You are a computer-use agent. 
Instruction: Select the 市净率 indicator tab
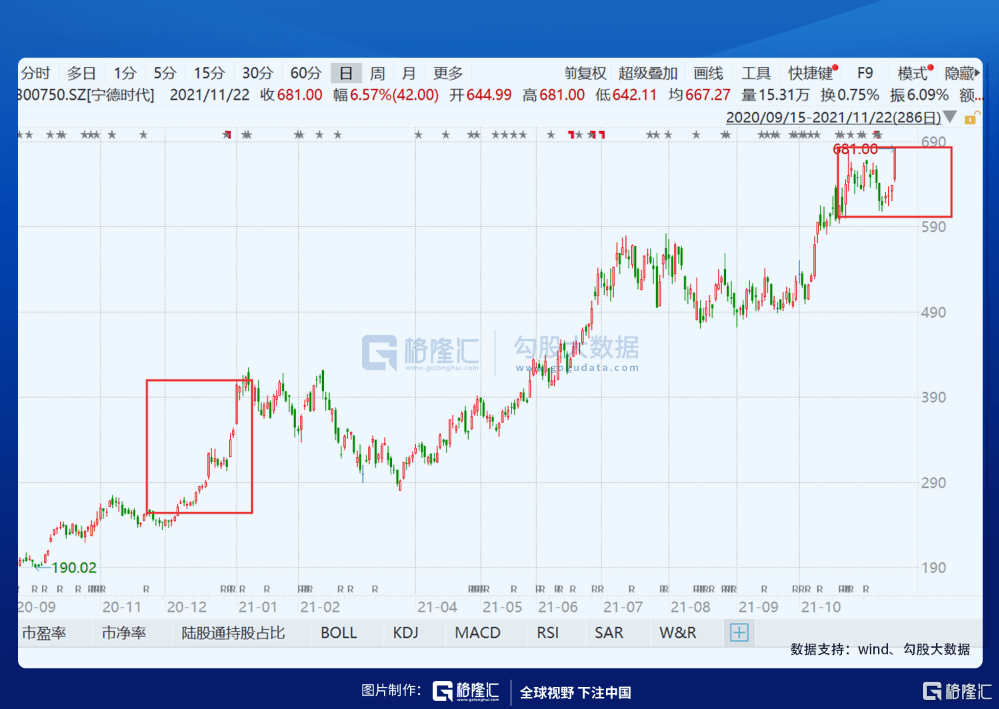point(124,633)
